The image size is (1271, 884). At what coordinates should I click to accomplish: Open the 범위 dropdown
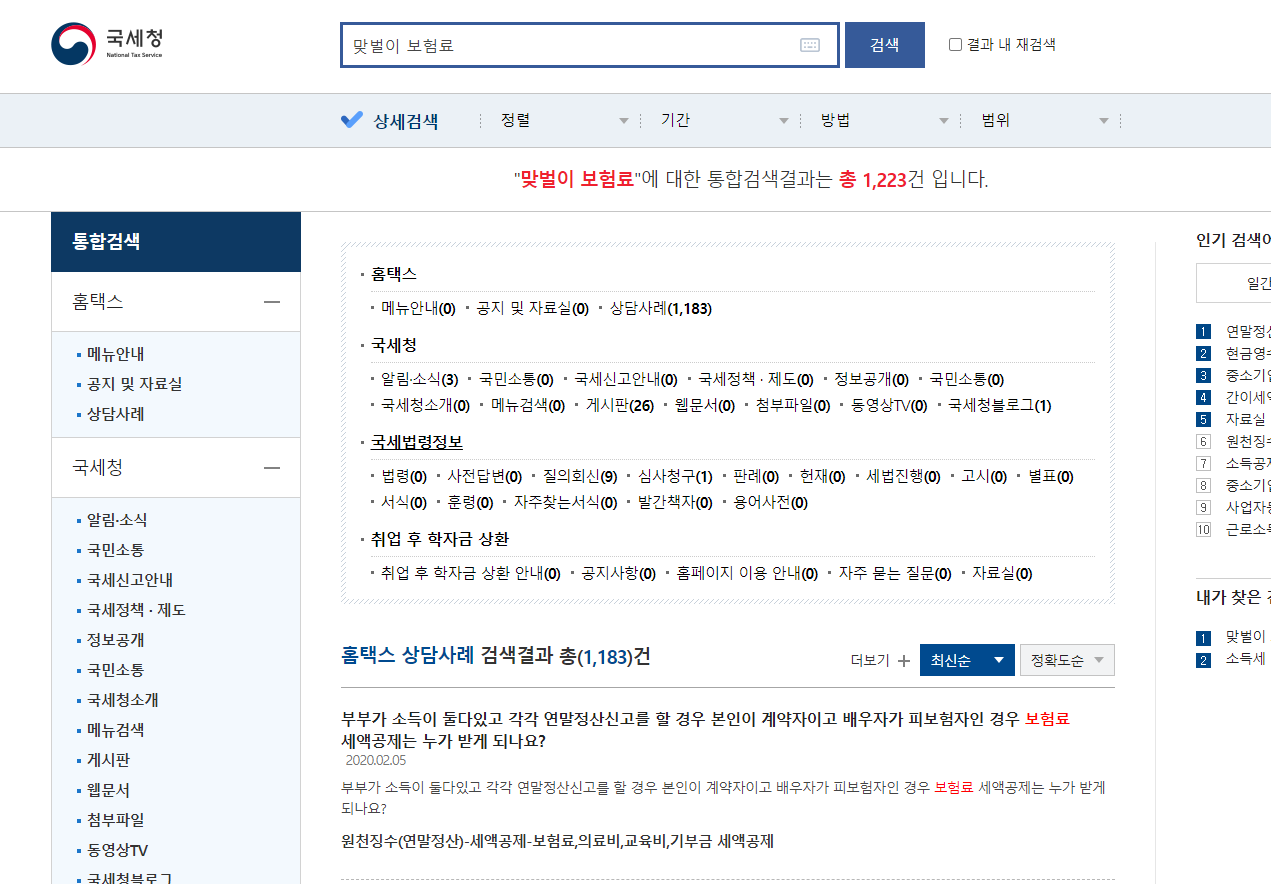pos(1045,121)
